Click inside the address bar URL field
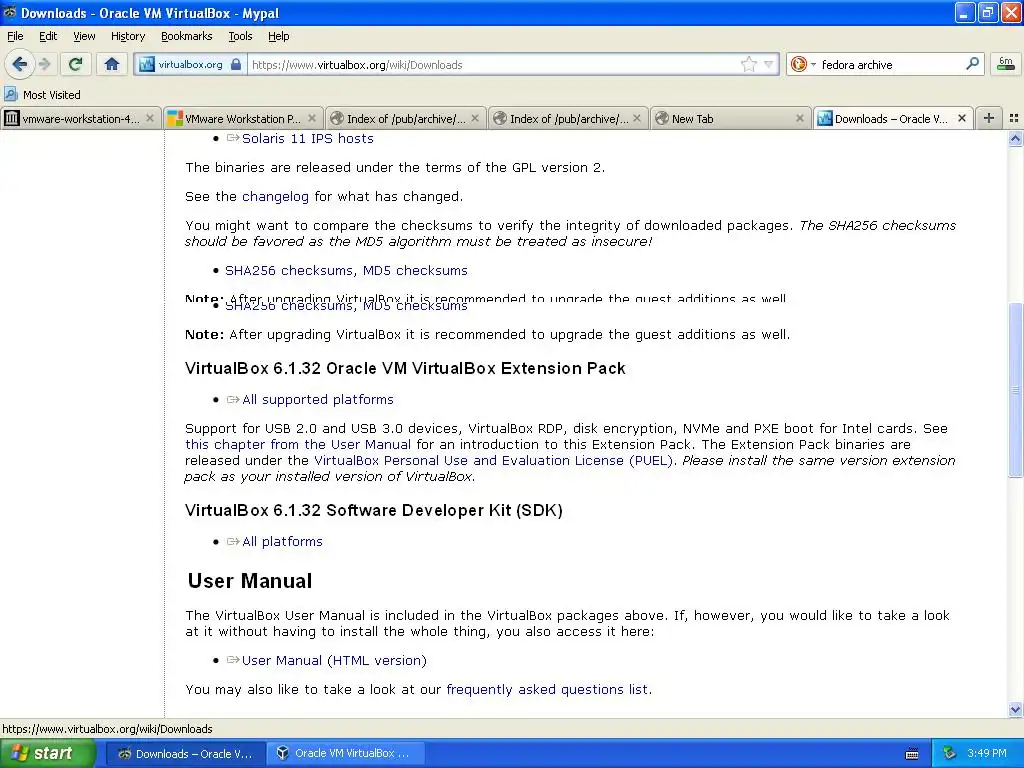Viewport: 1024px width, 768px height. (494, 65)
